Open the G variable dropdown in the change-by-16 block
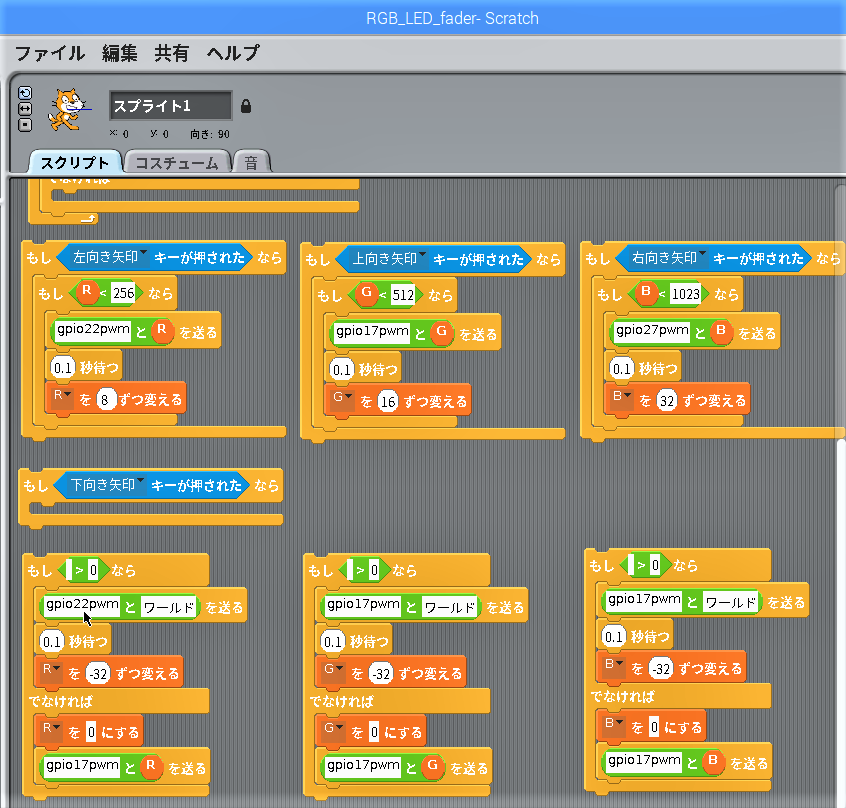The width and height of the screenshot is (846, 808). pyautogui.click(x=342, y=398)
